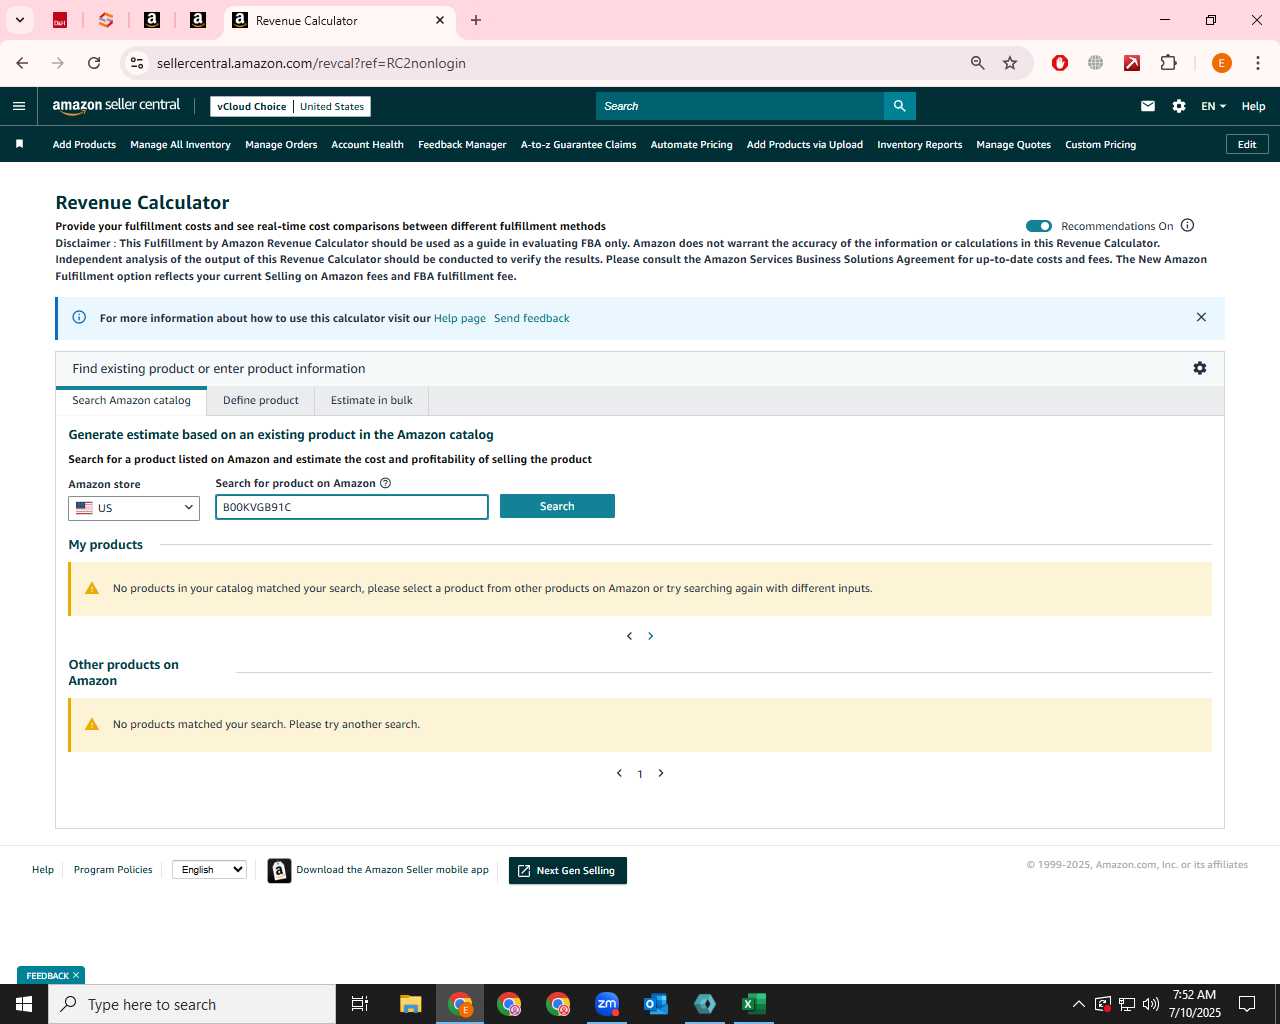1280x1024 pixels.
Task: Click the browser zoom magnifier icon
Action: tap(978, 63)
